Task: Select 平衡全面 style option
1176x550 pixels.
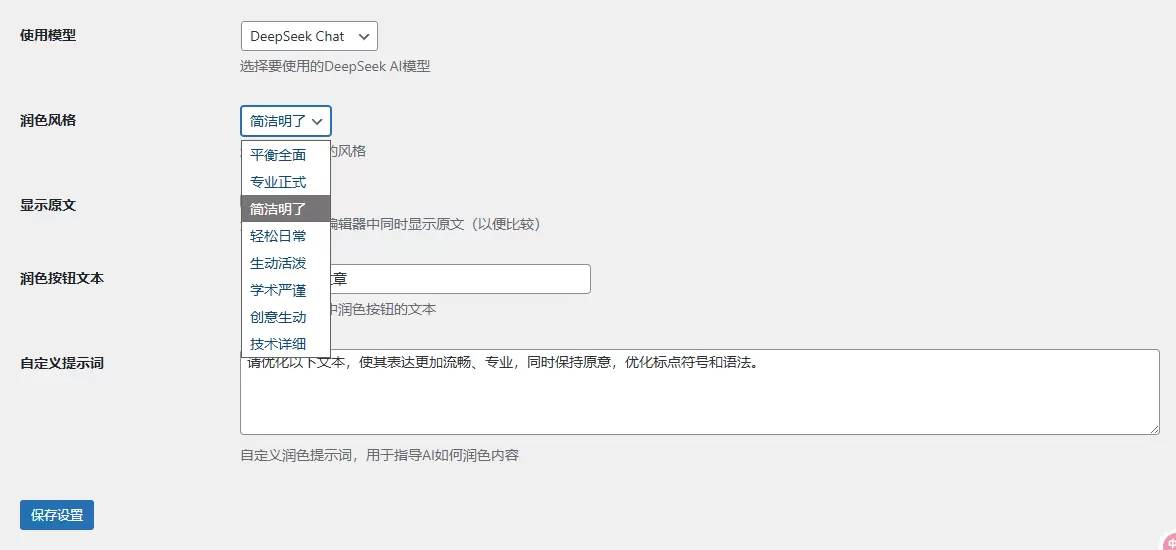Action: [285, 155]
